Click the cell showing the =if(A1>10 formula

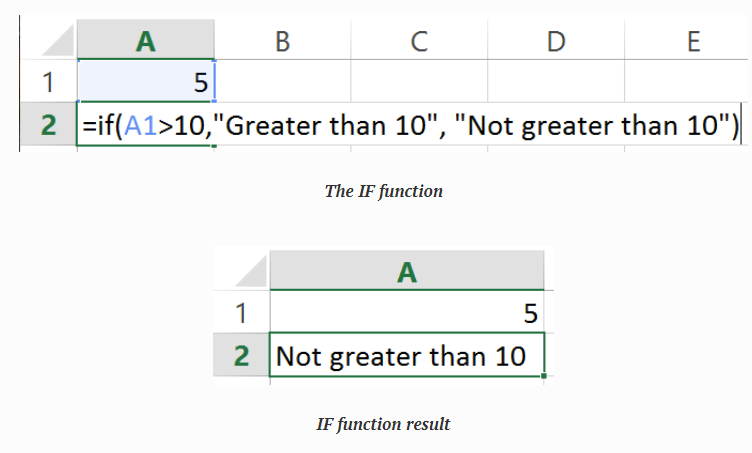pyautogui.click(x=146, y=127)
